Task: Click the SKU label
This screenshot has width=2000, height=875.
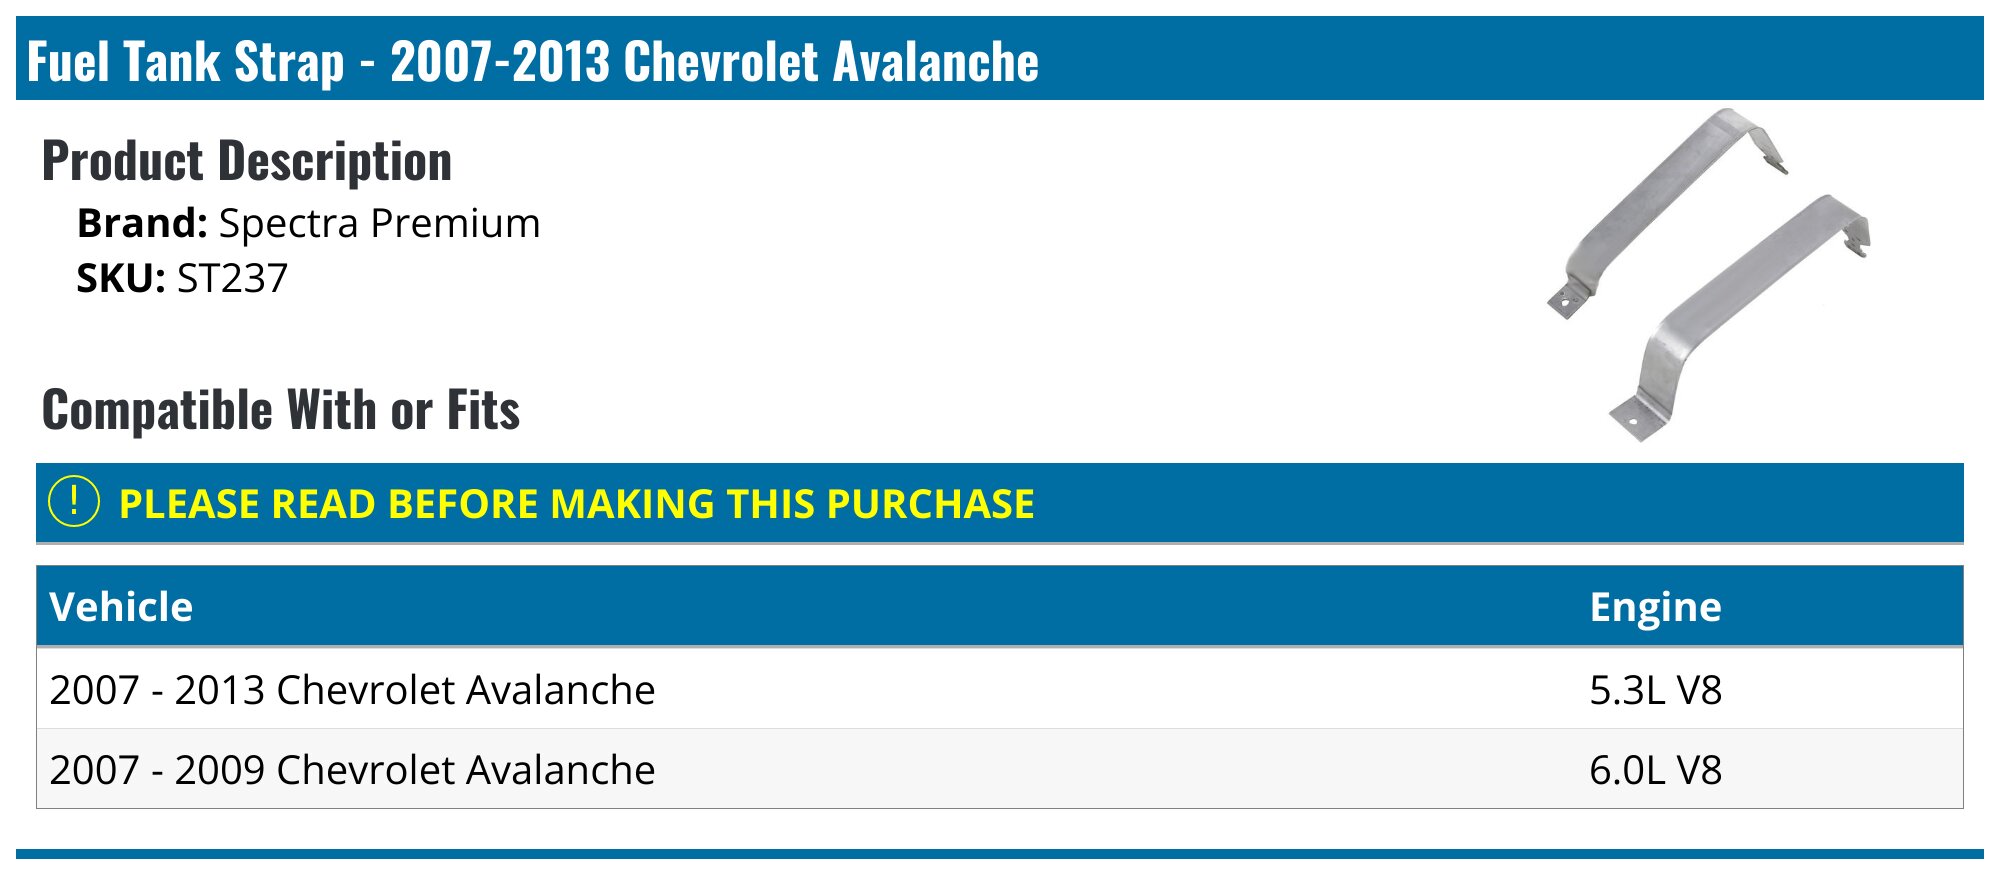Action: [121, 278]
